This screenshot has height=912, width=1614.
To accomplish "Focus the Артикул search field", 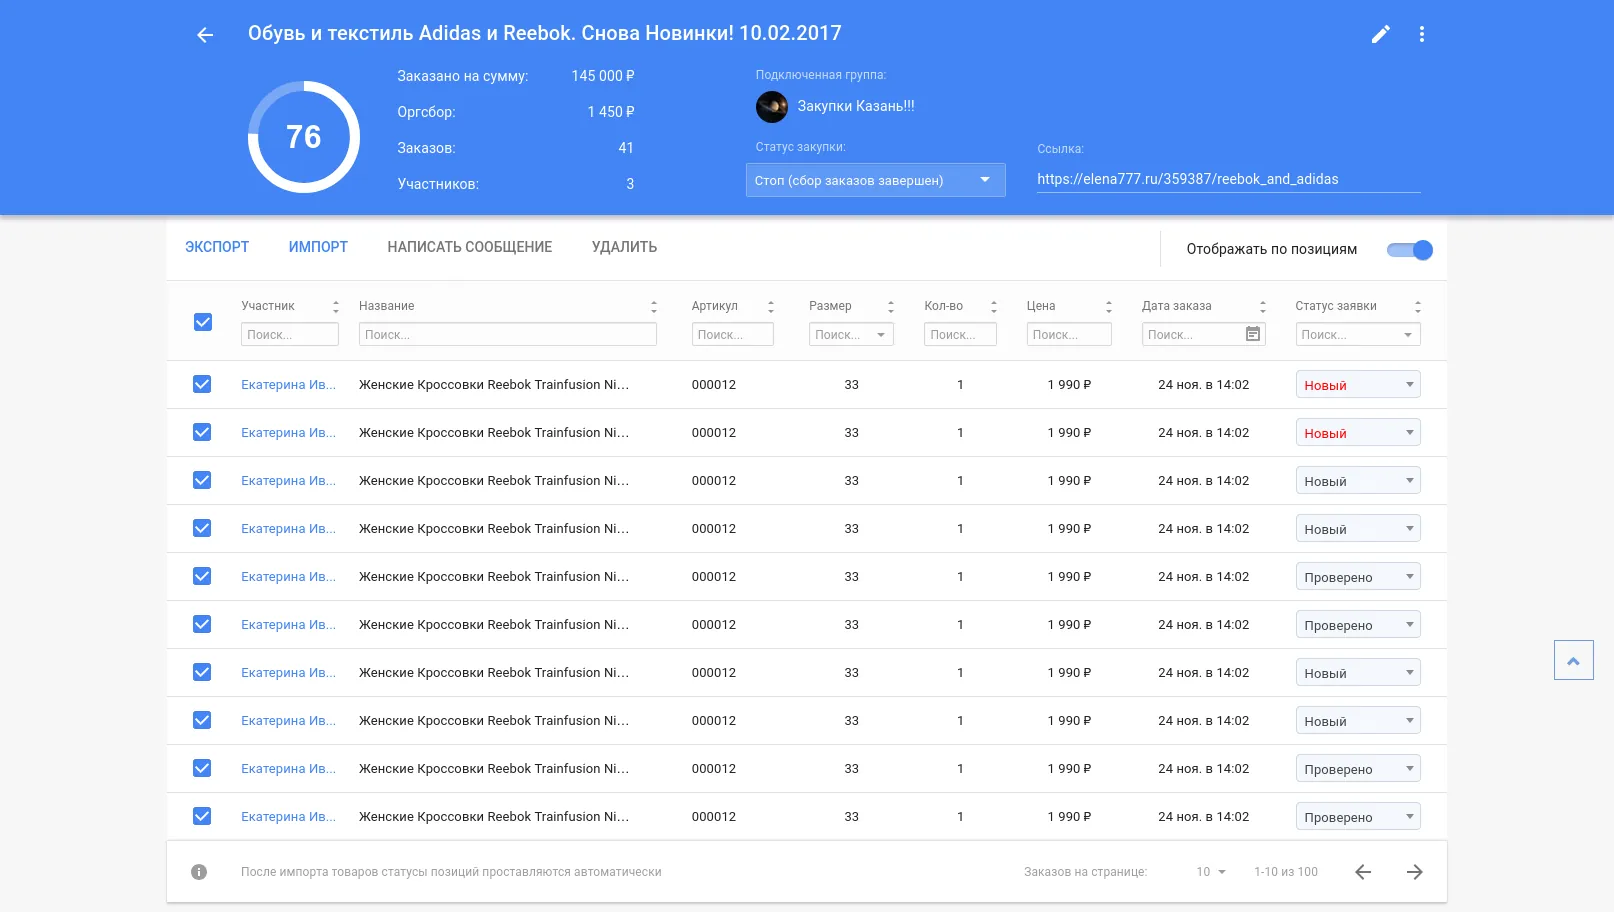I will pos(733,334).
